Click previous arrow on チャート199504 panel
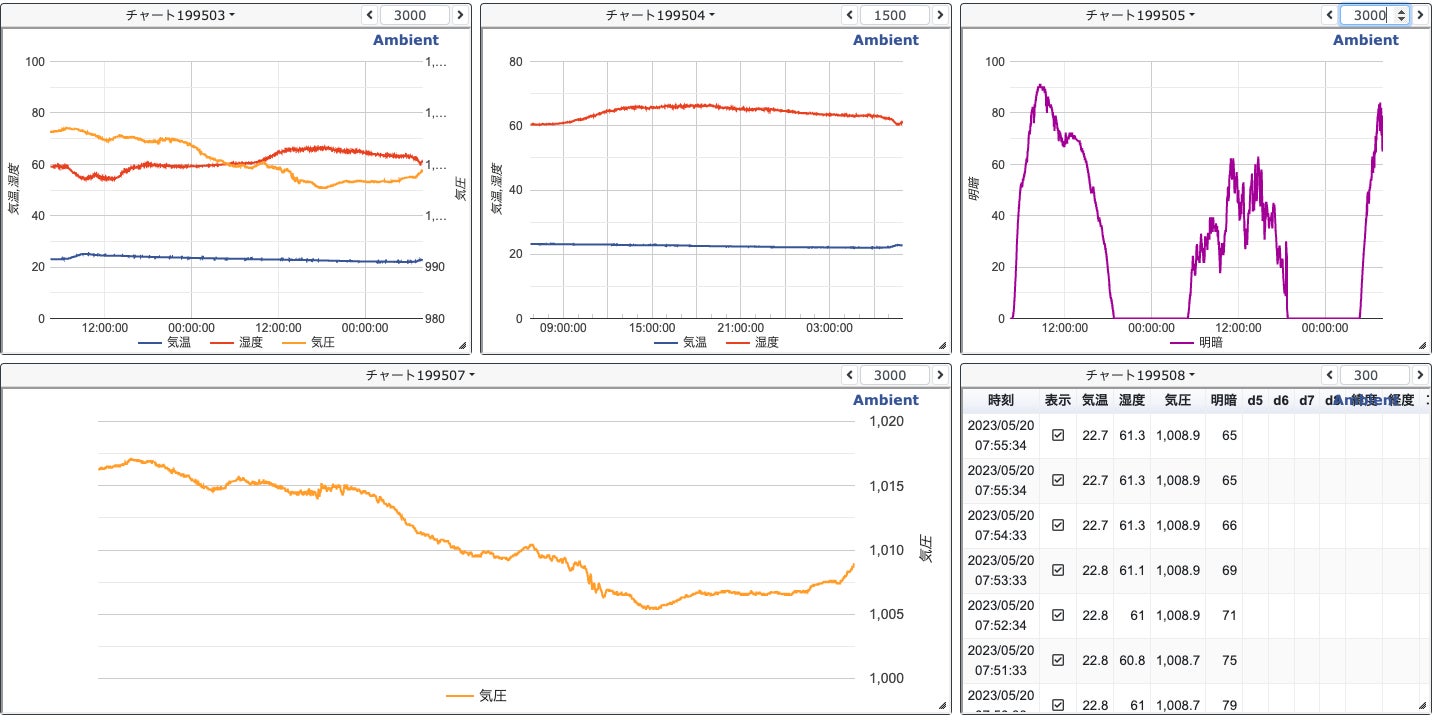1436x722 pixels. (x=850, y=15)
